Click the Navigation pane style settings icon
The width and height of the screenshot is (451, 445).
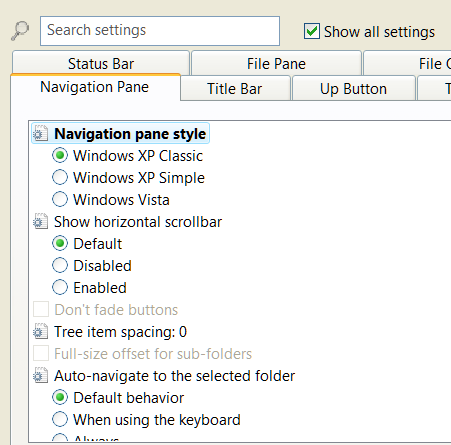41,134
